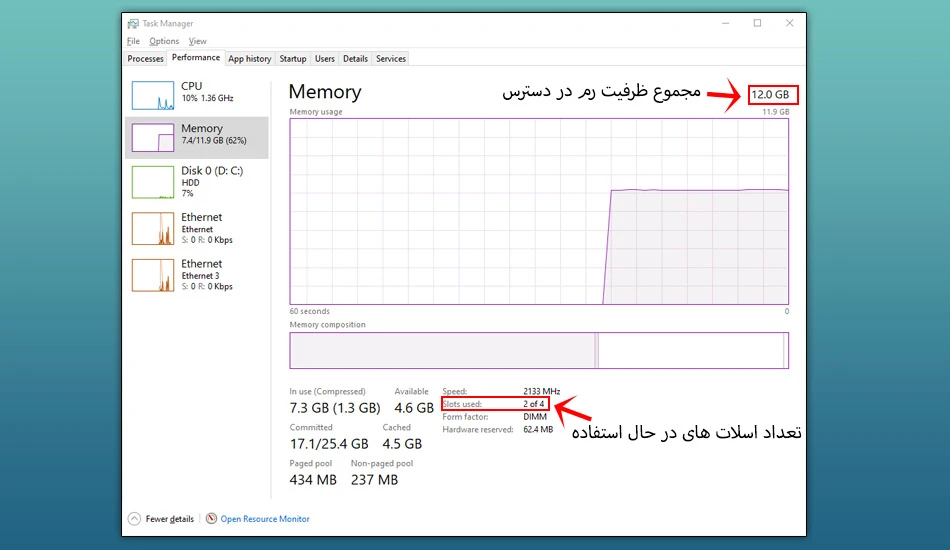Click the Memory composition bar
Screen dimensions: 950x550
point(539,350)
